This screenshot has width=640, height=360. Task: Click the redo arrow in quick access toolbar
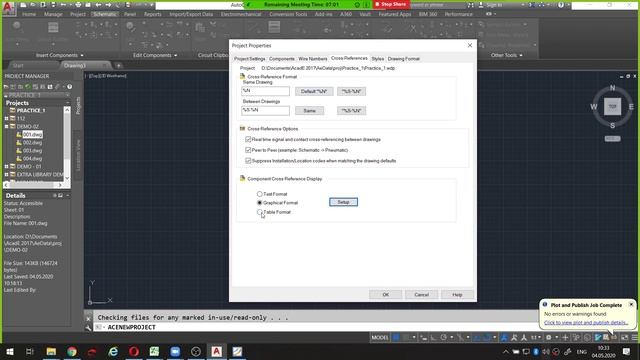(108, 5)
